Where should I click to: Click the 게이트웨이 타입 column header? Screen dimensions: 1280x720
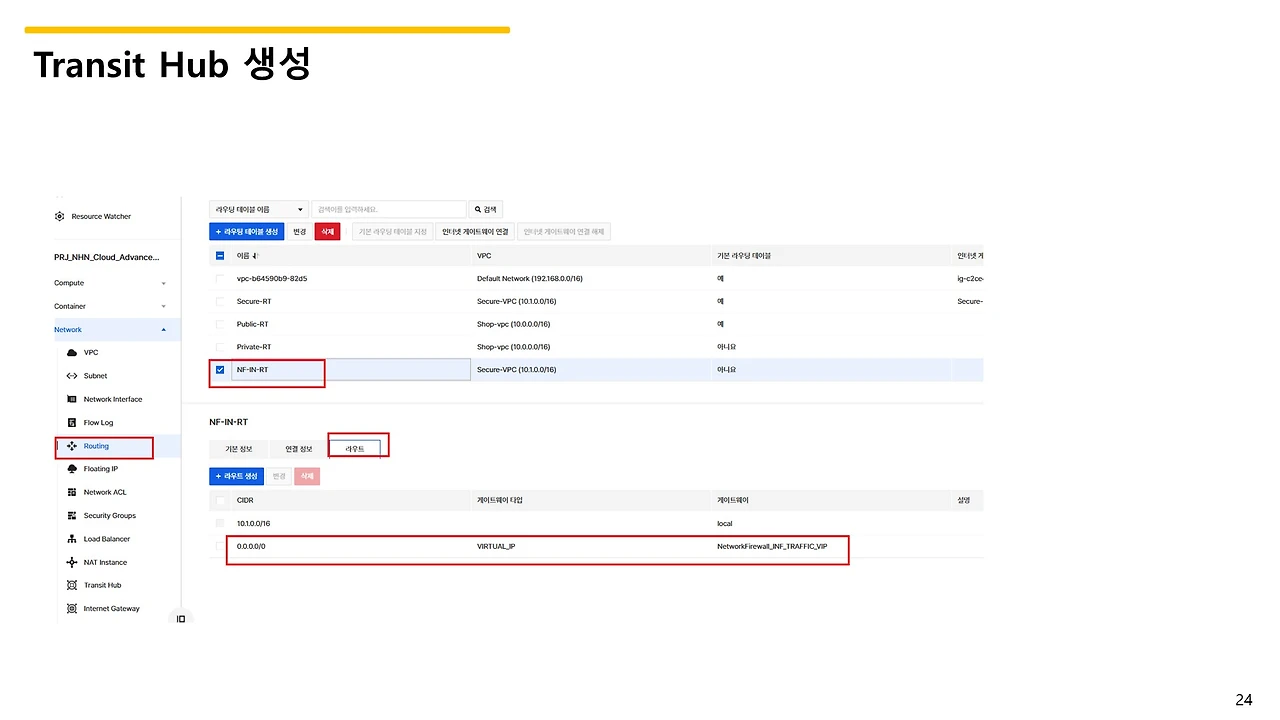(500, 500)
